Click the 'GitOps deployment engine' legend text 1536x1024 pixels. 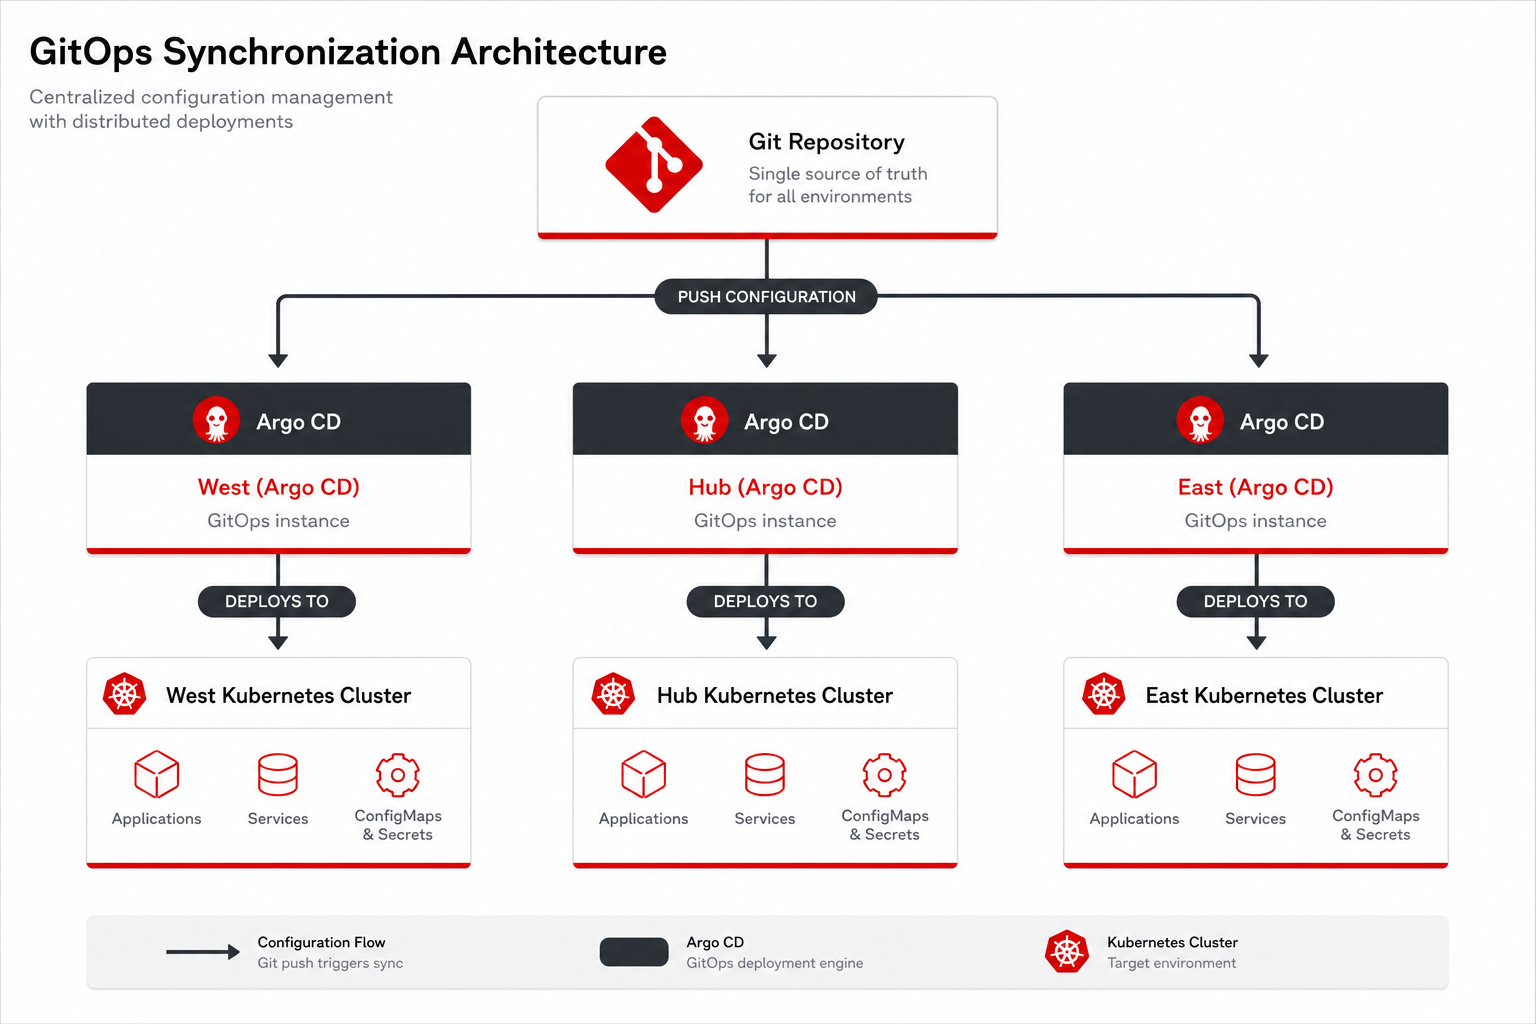[x=775, y=963]
